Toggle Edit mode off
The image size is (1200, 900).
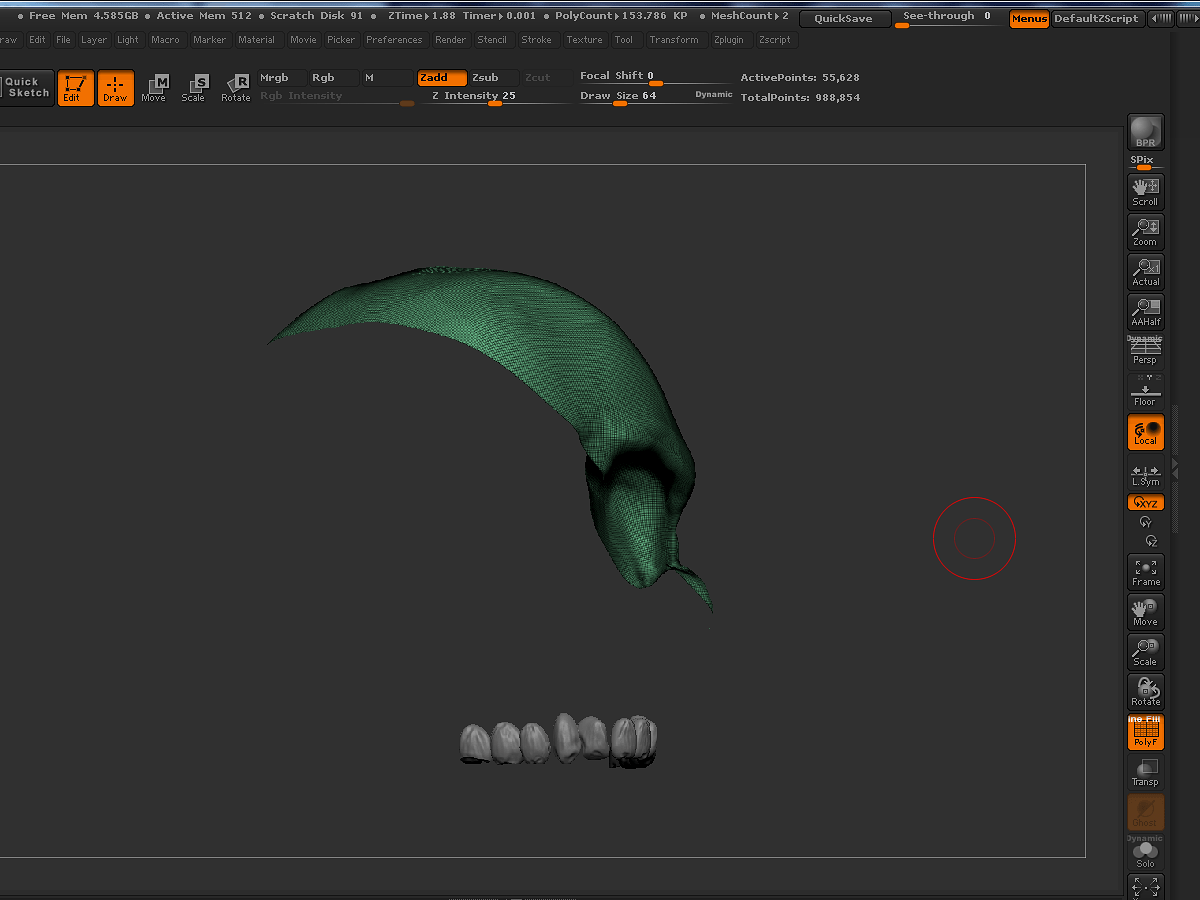click(x=75, y=88)
